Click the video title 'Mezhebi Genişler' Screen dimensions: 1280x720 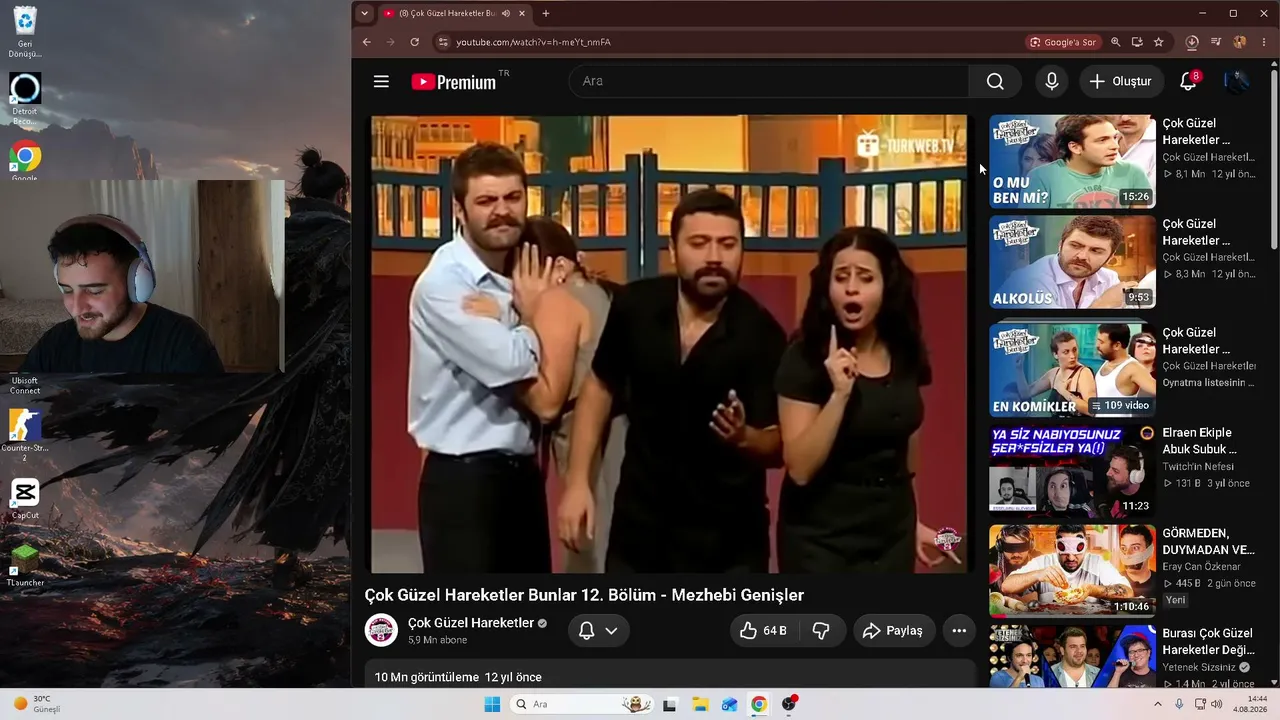click(584, 595)
